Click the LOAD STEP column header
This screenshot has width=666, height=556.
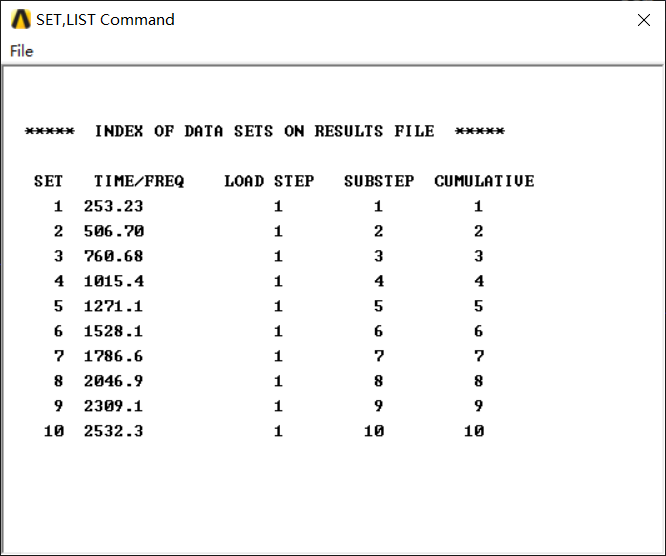point(269,181)
